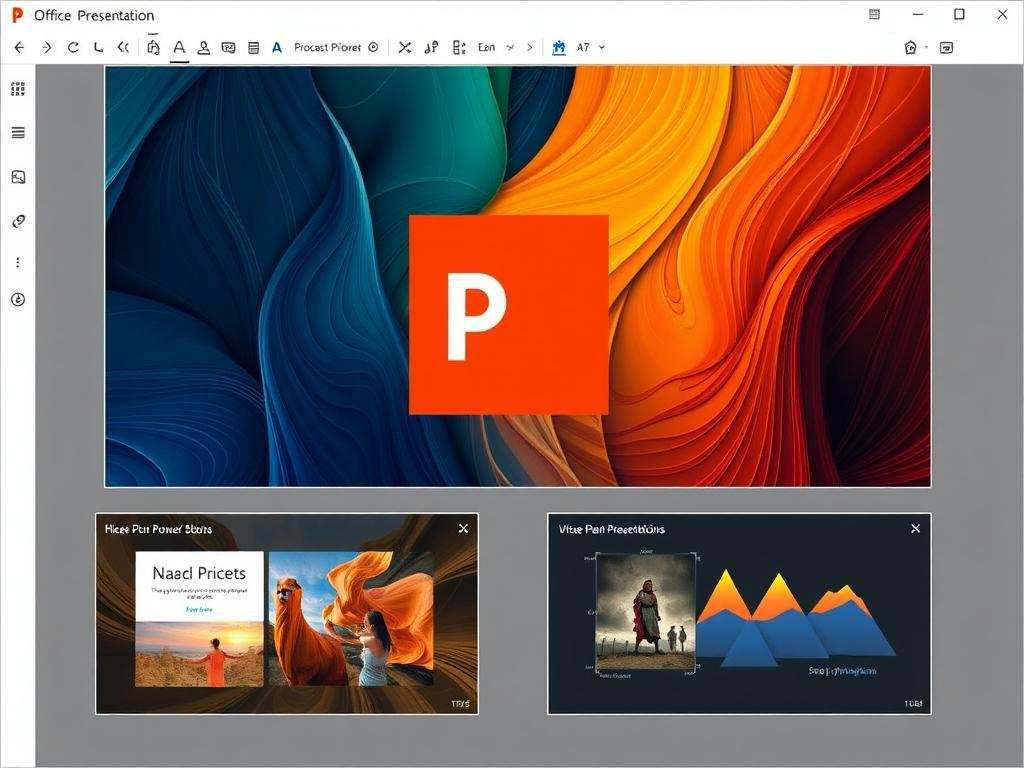
Task: Click the double left chevron icon
Action: [123, 48]
